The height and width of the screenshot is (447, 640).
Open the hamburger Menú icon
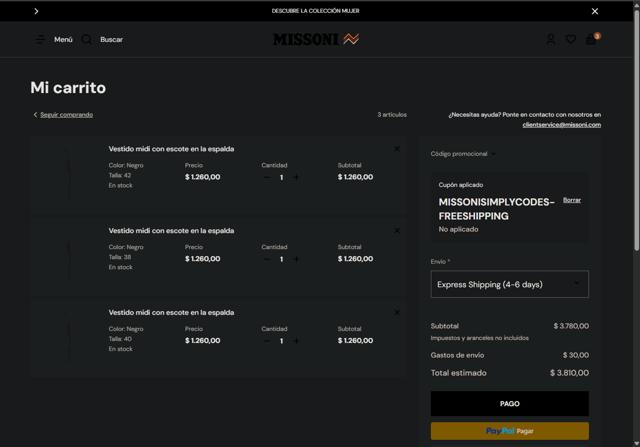40,40
